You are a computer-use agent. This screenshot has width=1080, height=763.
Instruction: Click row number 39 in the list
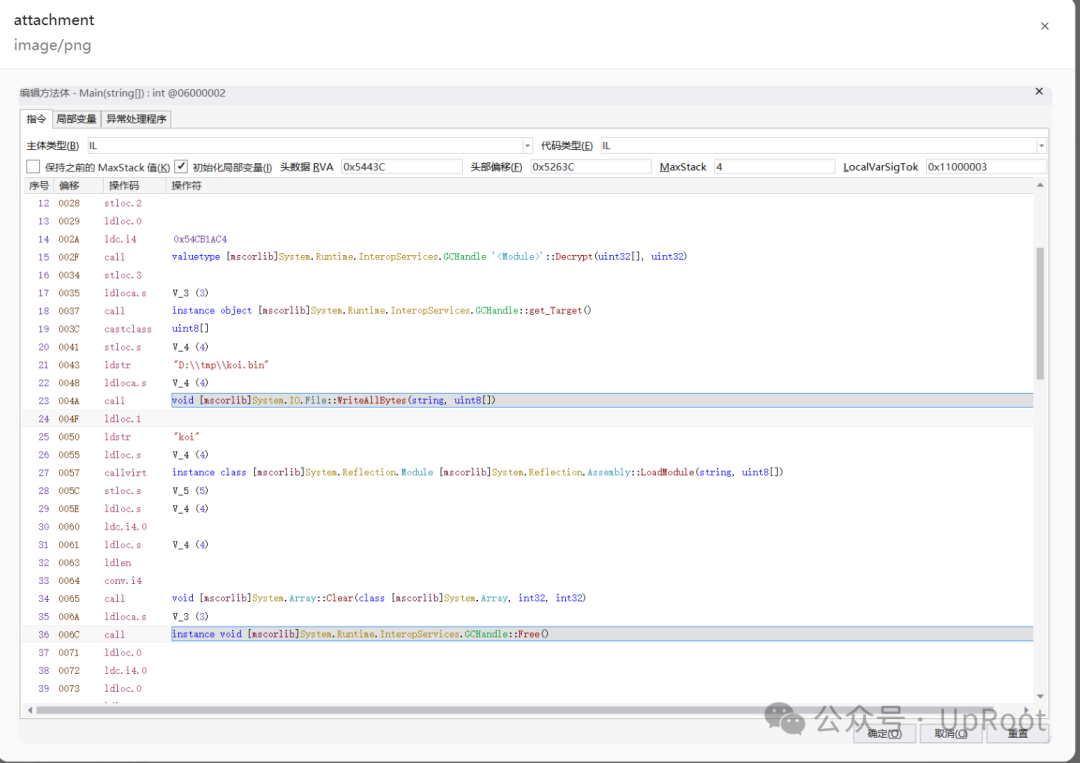point(43,688)
